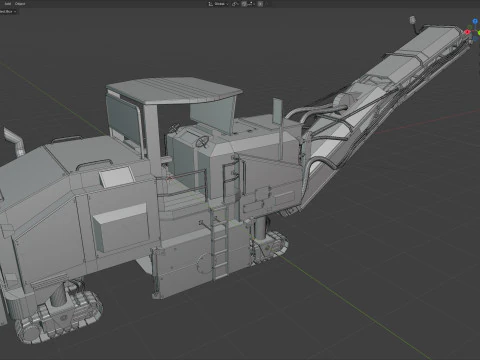Image resolution: width=480 pixels, height=360 pixels.
Task: Toggle the Snap magnet button
Action: tap(244, 4)
